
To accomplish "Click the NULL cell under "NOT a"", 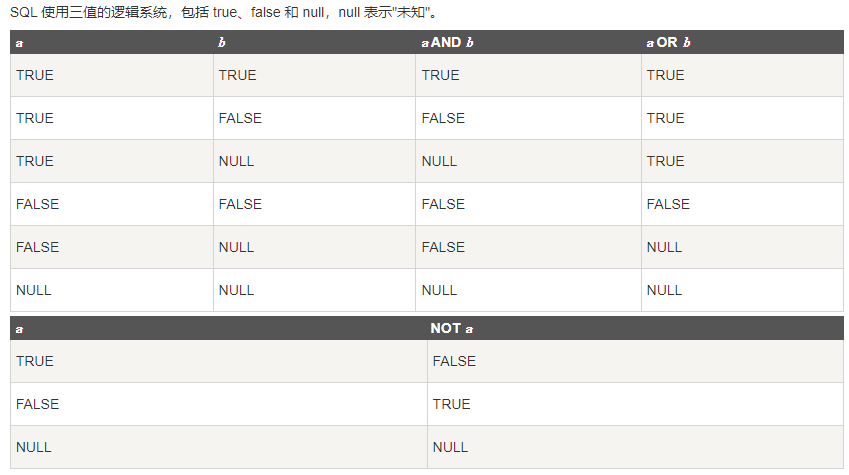I will [450, 447].
